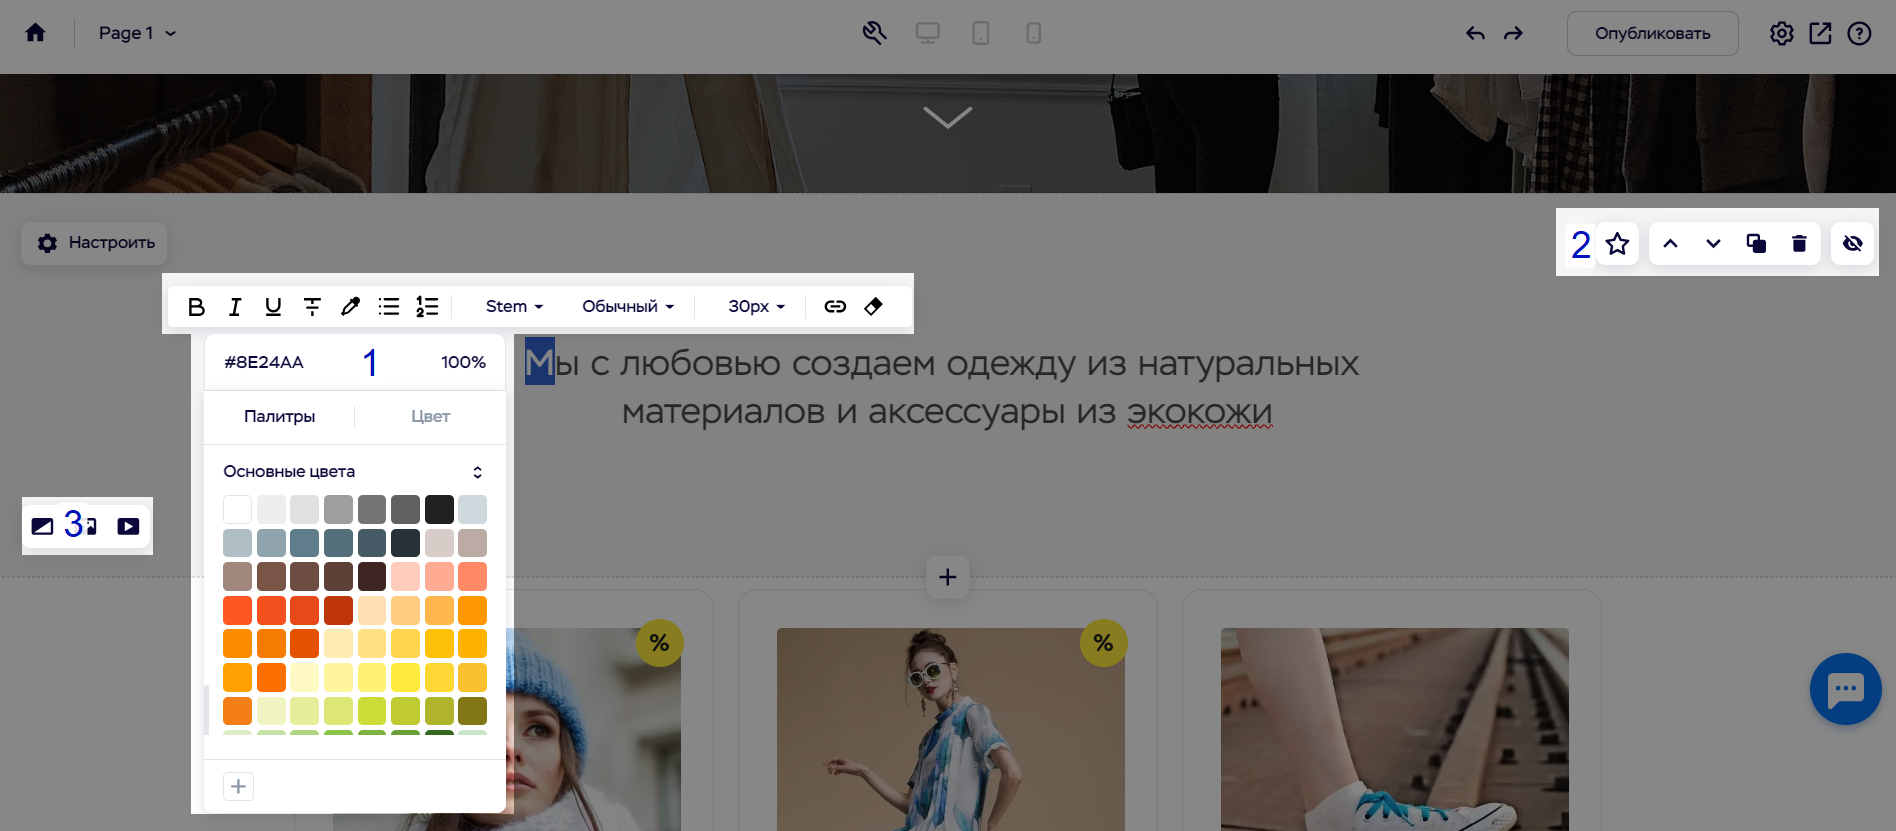Click the underlined word экокожи
1896x831 pixels.
pos(1200,411)
